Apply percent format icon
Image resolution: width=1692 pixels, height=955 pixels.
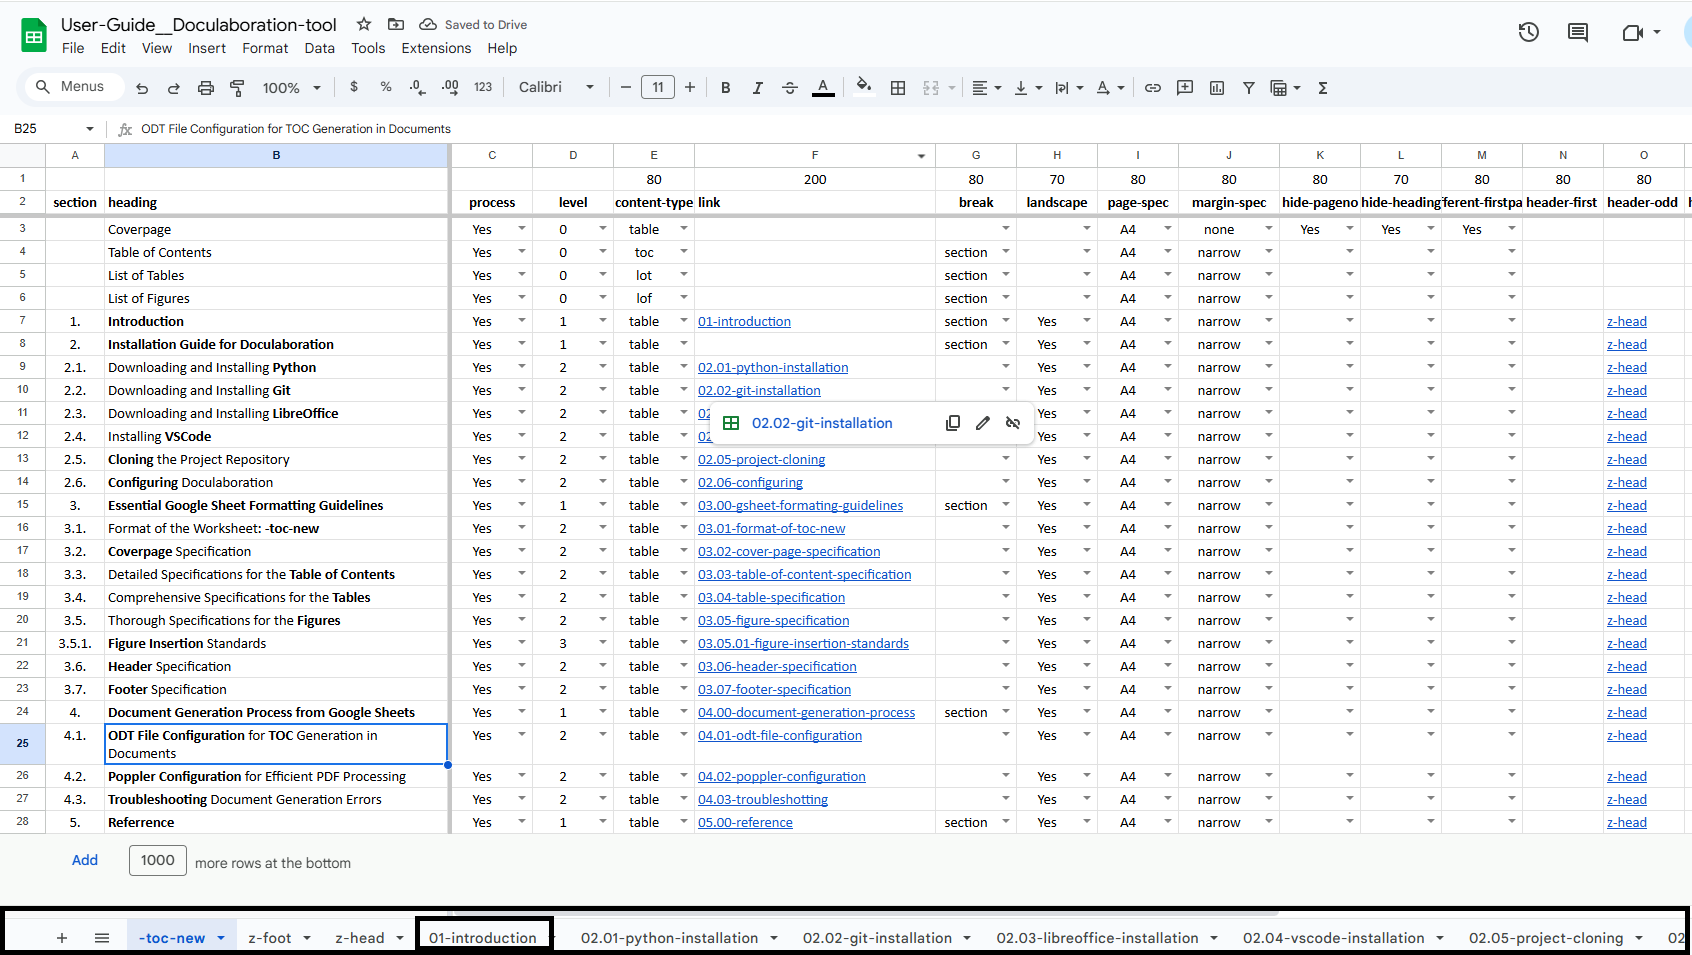[386, 87]
